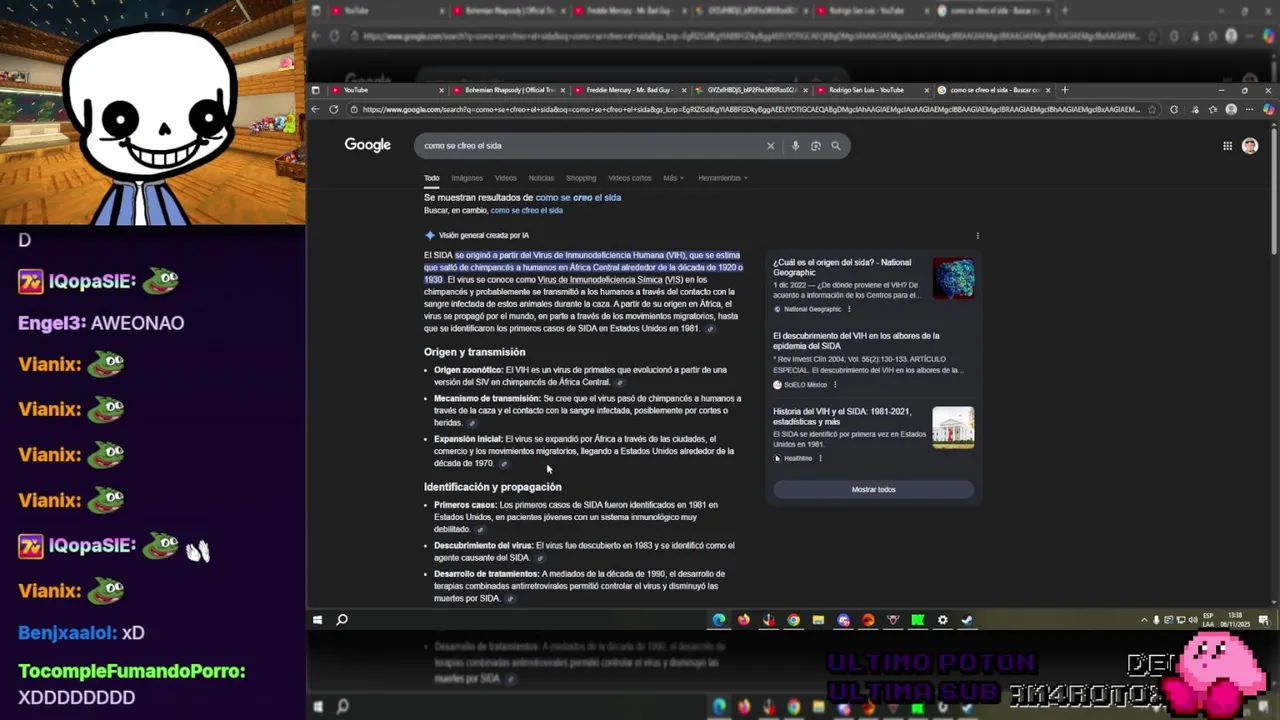Click chat username Benjxaalol

click(x=67, y=633)
